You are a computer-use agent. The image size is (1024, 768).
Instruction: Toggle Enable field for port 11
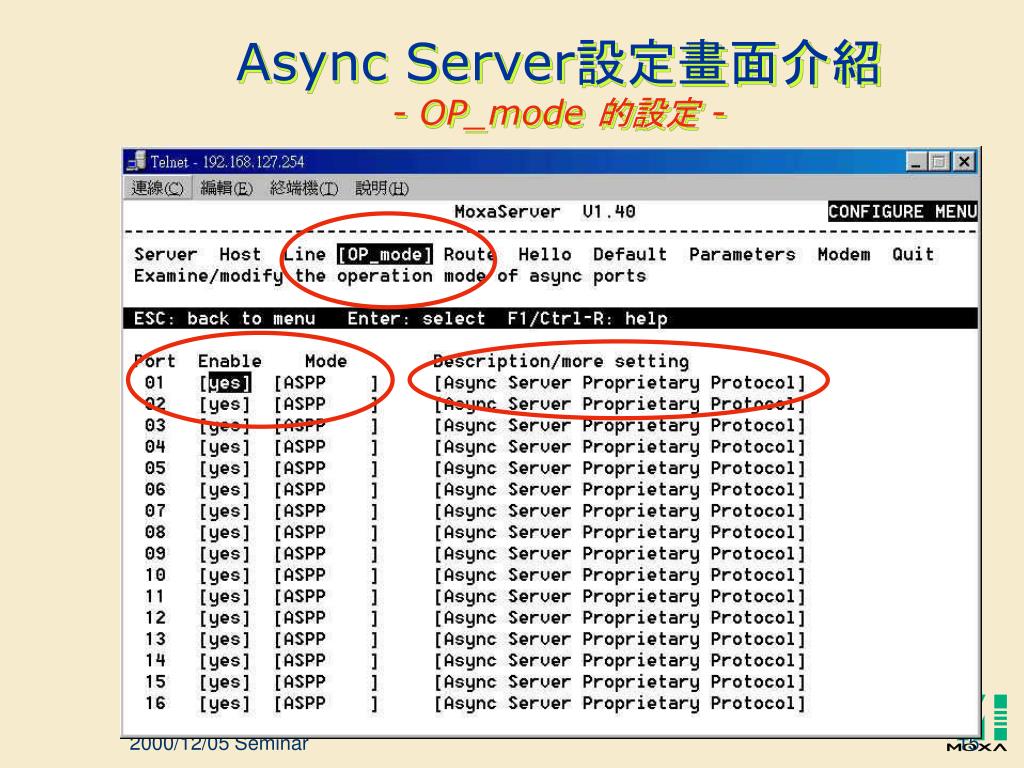click(x=225, y=597)
